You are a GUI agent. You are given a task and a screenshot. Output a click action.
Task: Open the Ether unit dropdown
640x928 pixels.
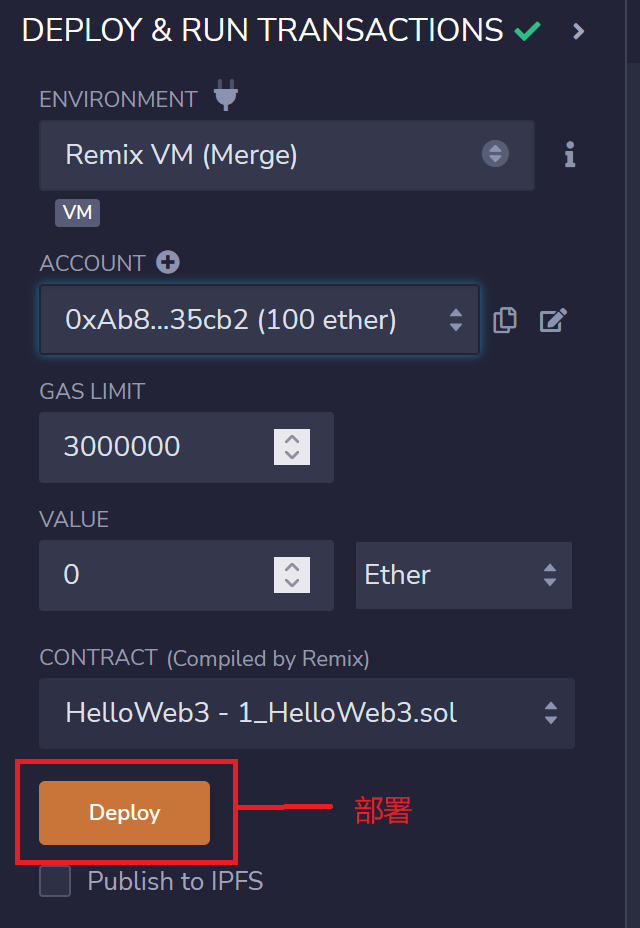[x=463, y=575]
